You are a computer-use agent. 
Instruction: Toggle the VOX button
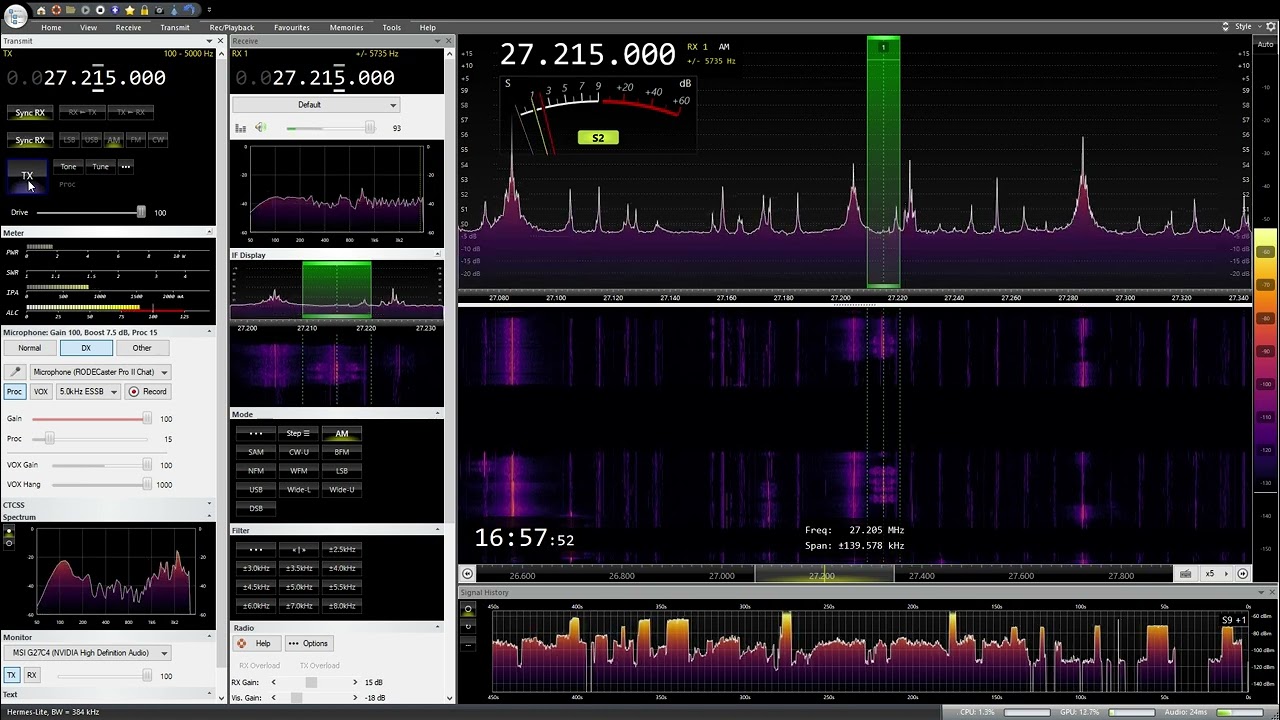pos(40,392)
